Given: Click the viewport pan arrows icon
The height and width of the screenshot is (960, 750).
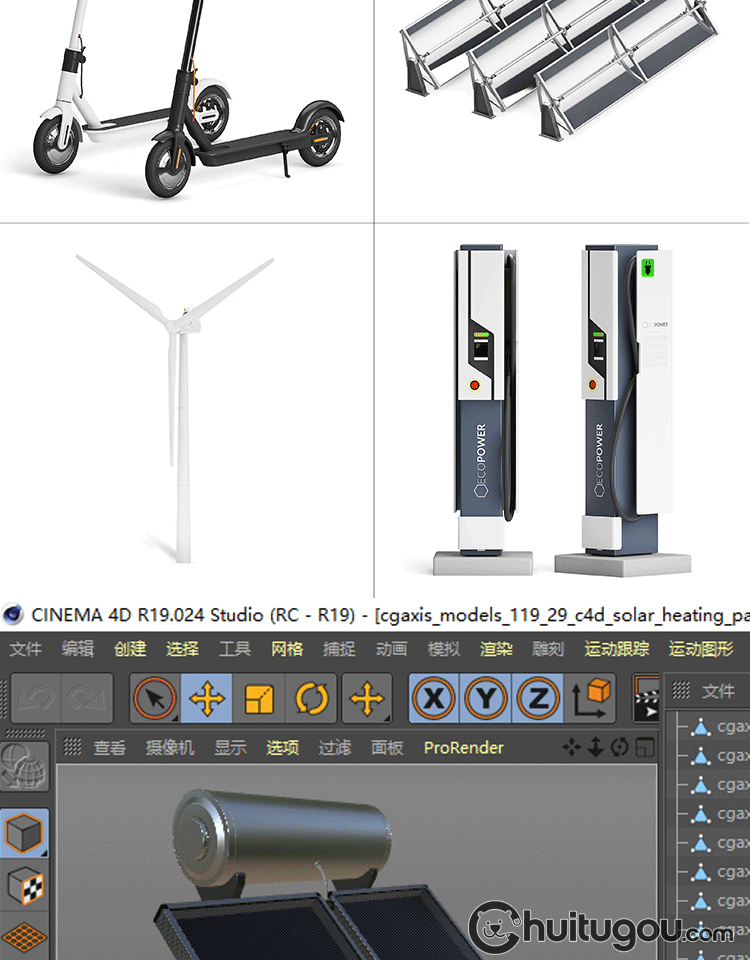Looking at the screenshot, I should tap(571, 747).
